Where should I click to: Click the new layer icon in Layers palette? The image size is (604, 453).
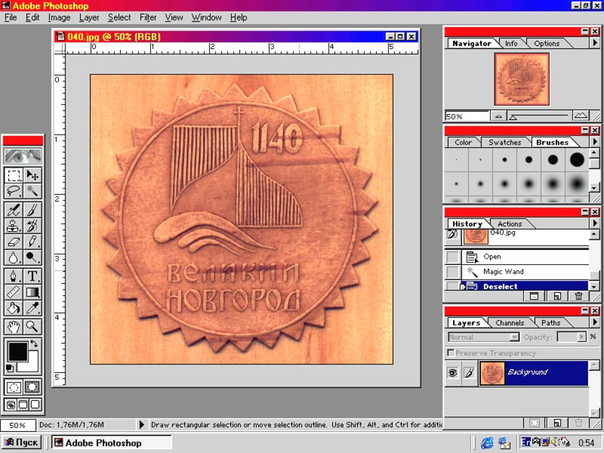pos(557,423)
